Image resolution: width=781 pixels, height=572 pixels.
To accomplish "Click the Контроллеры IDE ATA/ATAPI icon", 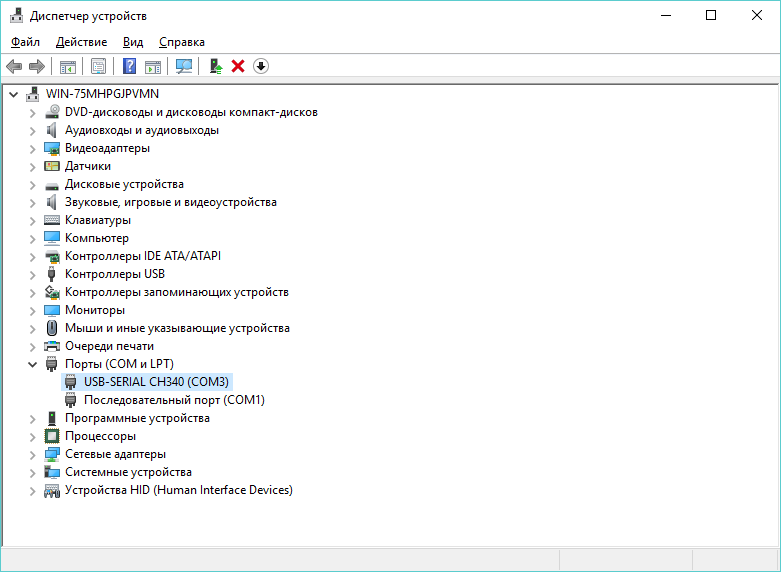I will click(52, 256).
